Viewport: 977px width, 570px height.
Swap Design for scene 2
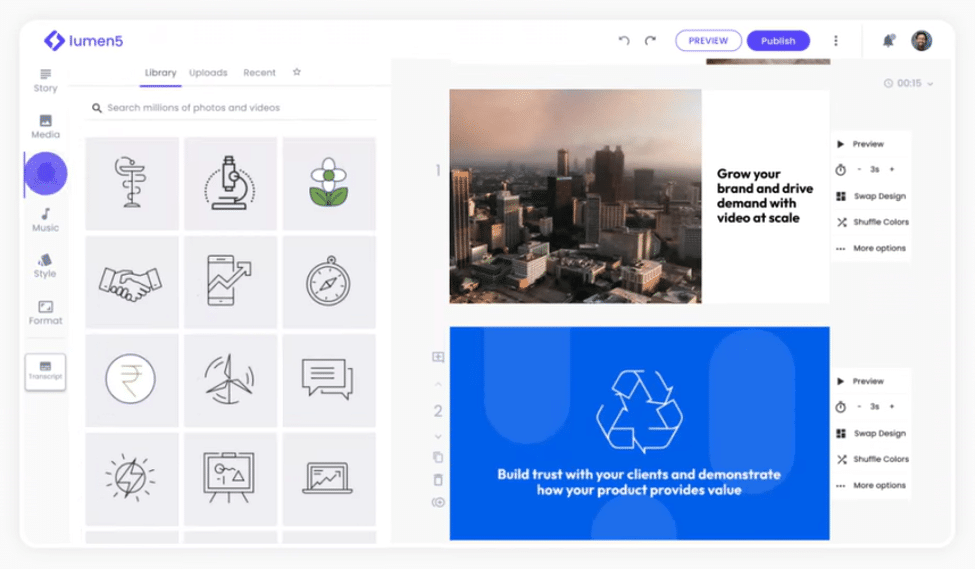[871, 434]
